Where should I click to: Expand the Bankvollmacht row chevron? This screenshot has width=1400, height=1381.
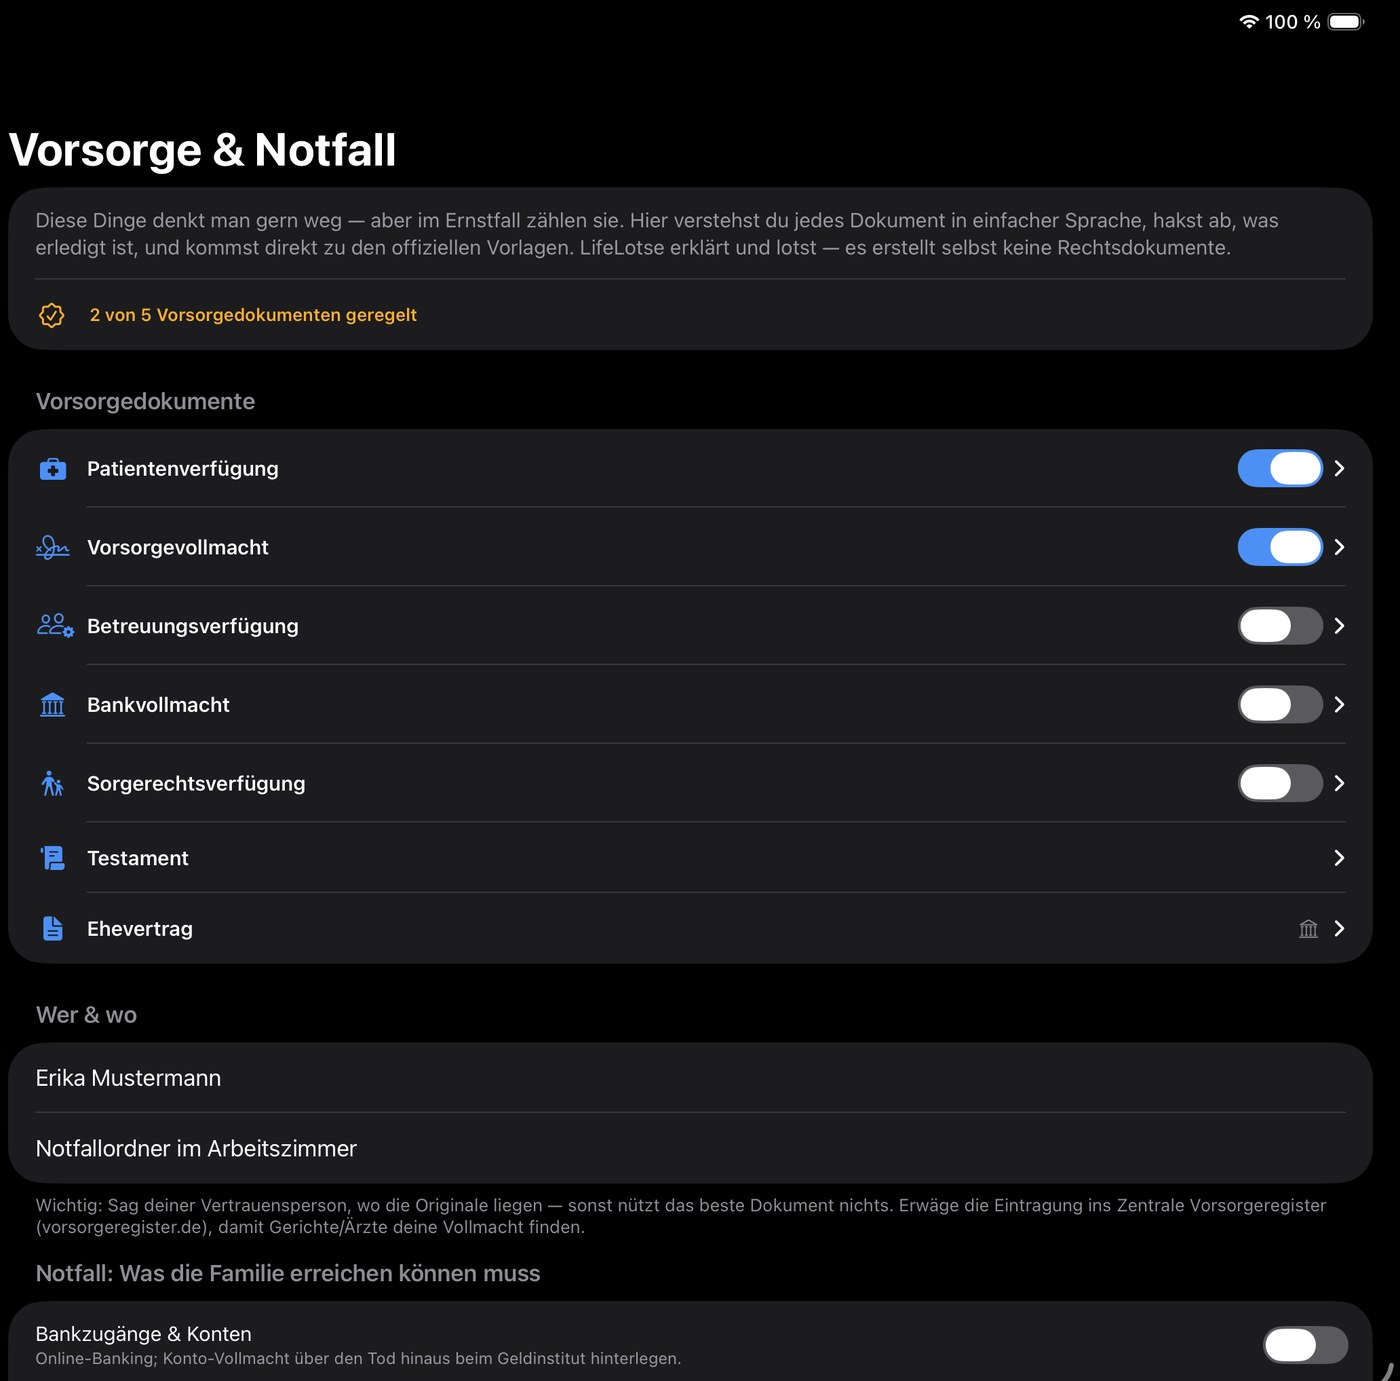(x=1339, y=705)
